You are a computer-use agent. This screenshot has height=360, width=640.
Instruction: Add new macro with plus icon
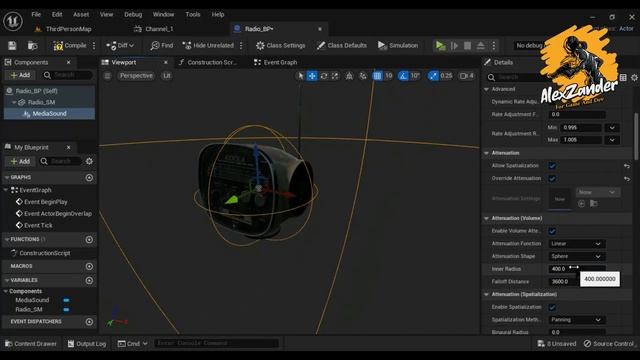pyautogui.click(x=89, y=267)
